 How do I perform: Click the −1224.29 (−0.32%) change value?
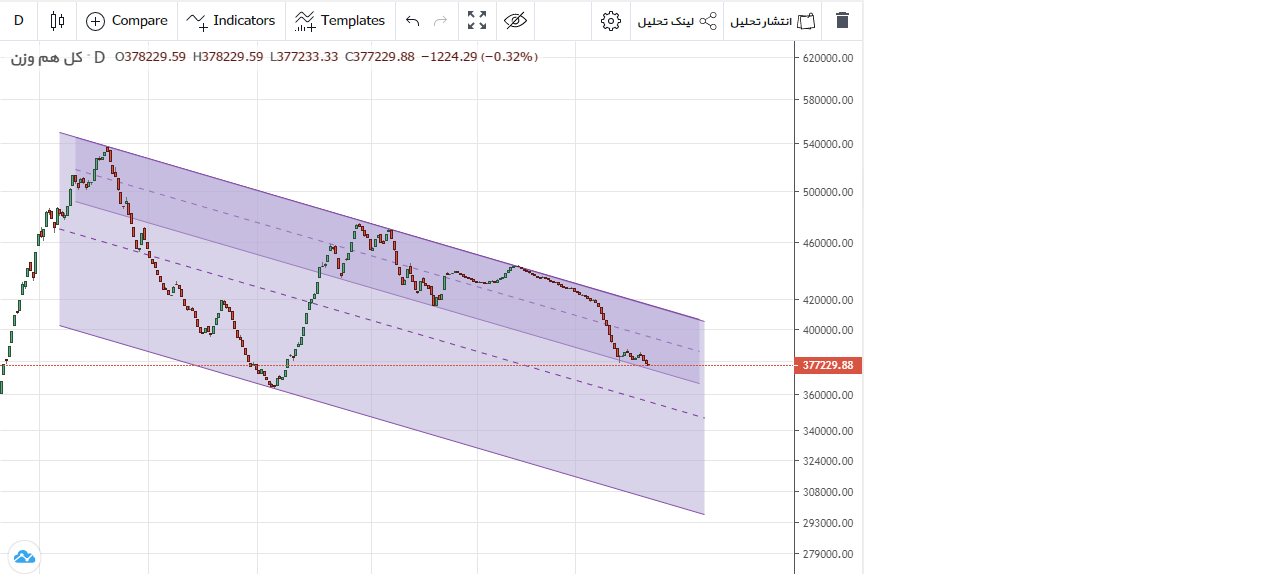[x=479, y=57]
